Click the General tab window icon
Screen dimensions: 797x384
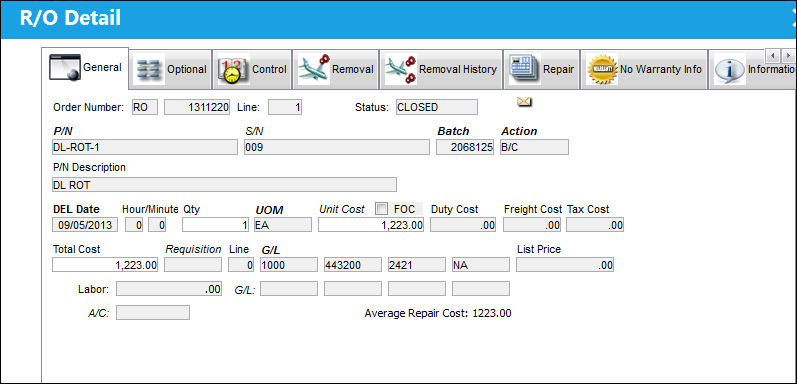coord(65,68)
